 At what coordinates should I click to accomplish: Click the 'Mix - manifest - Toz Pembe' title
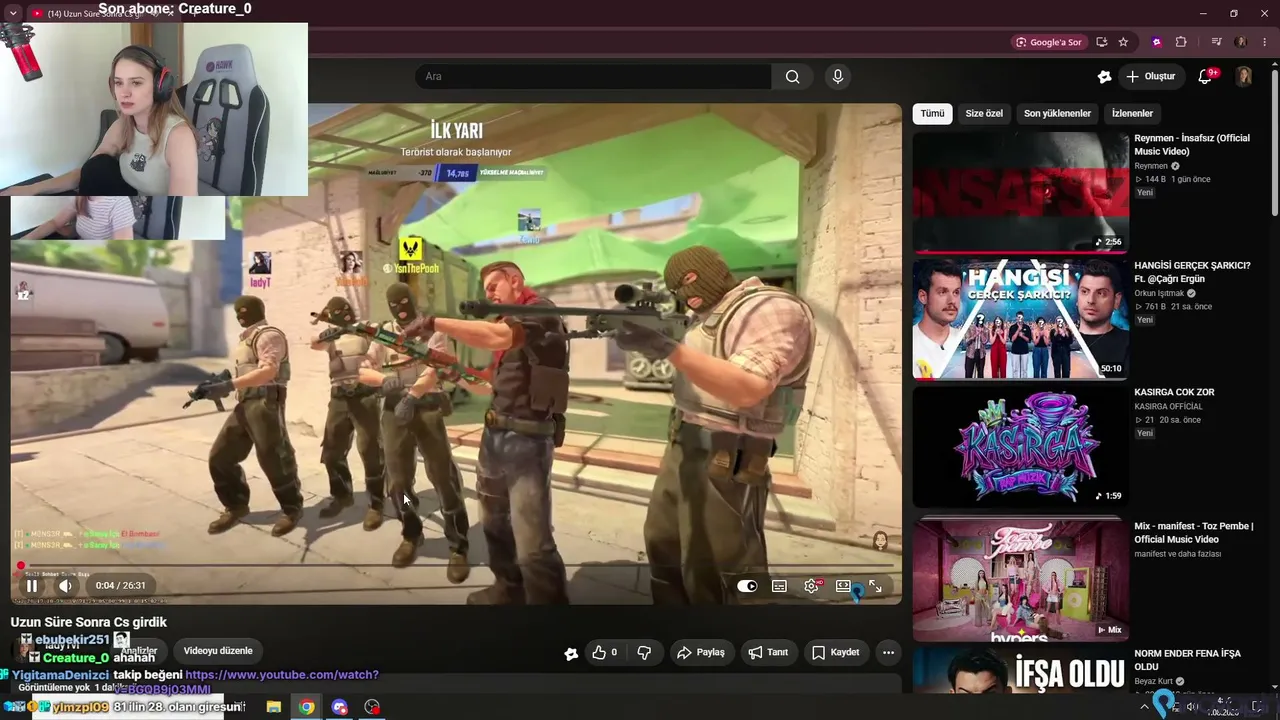point(1194,533)
